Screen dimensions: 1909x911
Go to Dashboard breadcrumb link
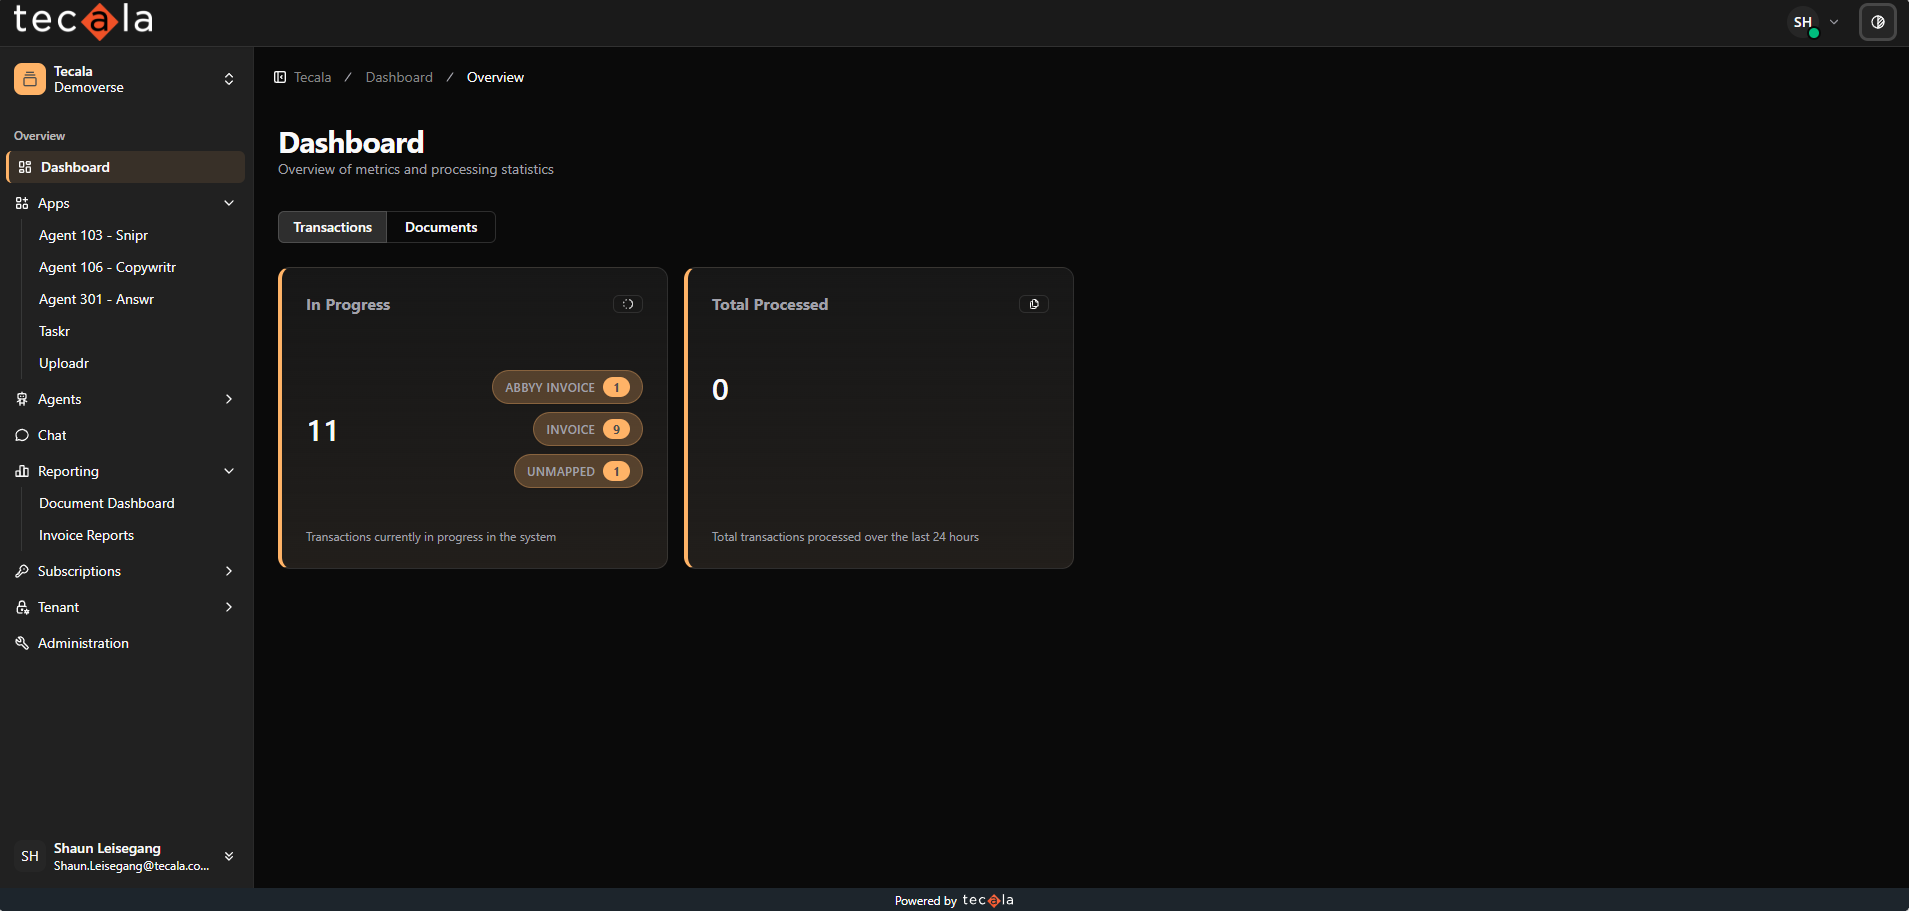(399, 77)
